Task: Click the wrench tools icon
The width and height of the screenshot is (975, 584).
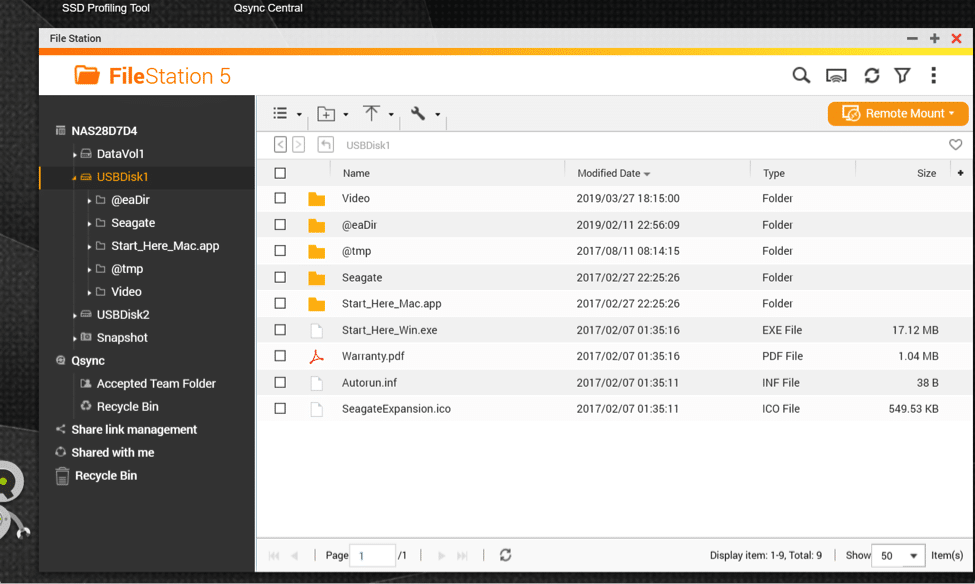Action: (418, 113)
